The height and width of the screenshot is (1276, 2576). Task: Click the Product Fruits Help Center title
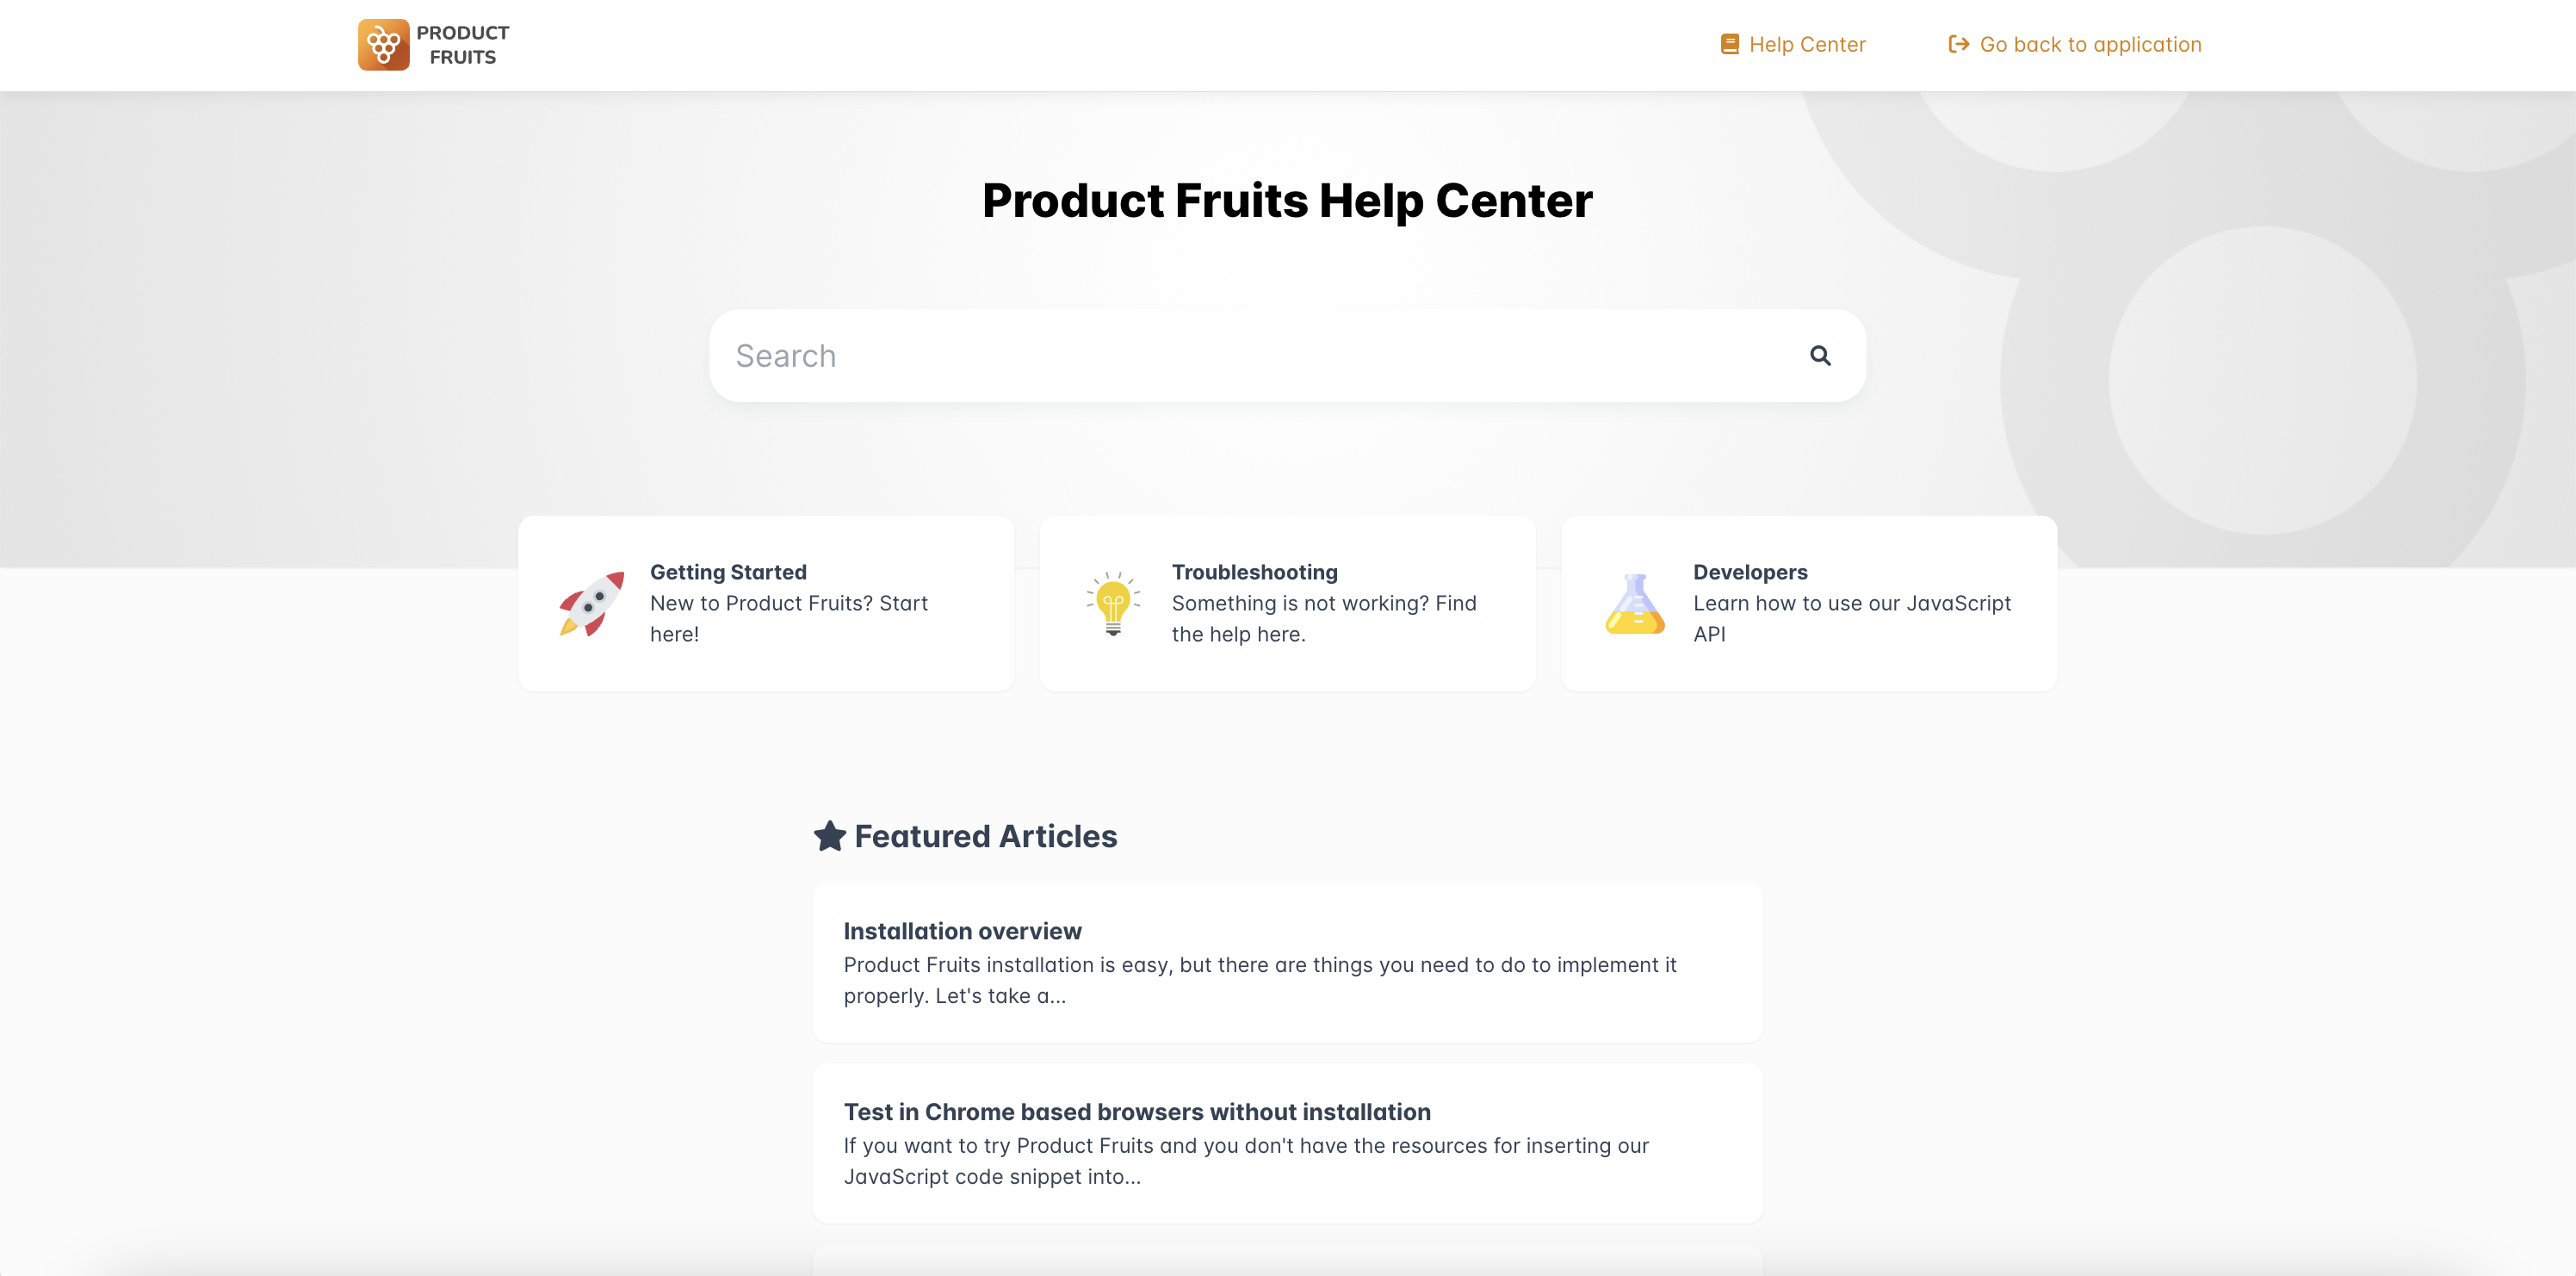[1287, 200]
